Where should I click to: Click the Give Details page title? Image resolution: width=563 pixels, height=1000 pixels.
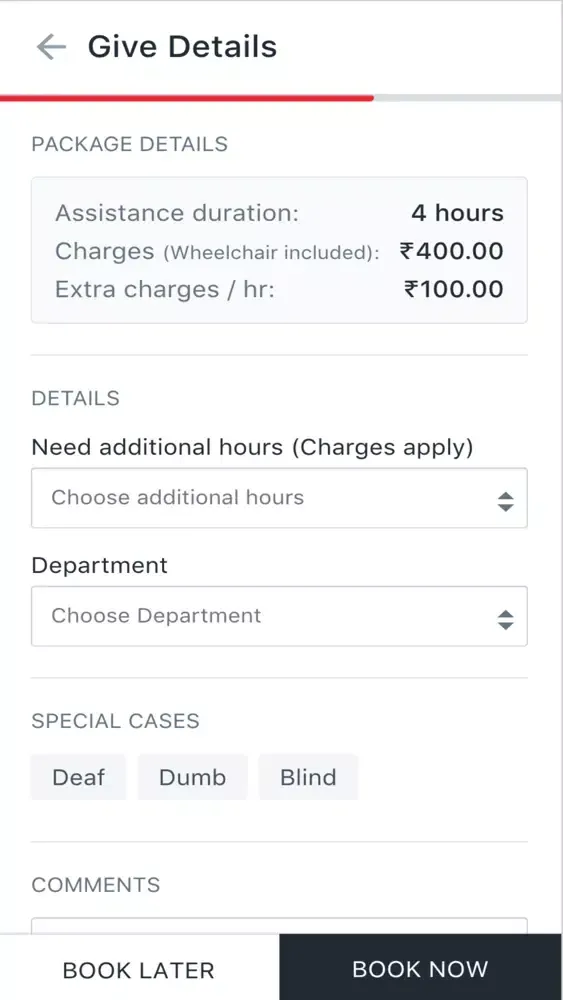(182, 47)
